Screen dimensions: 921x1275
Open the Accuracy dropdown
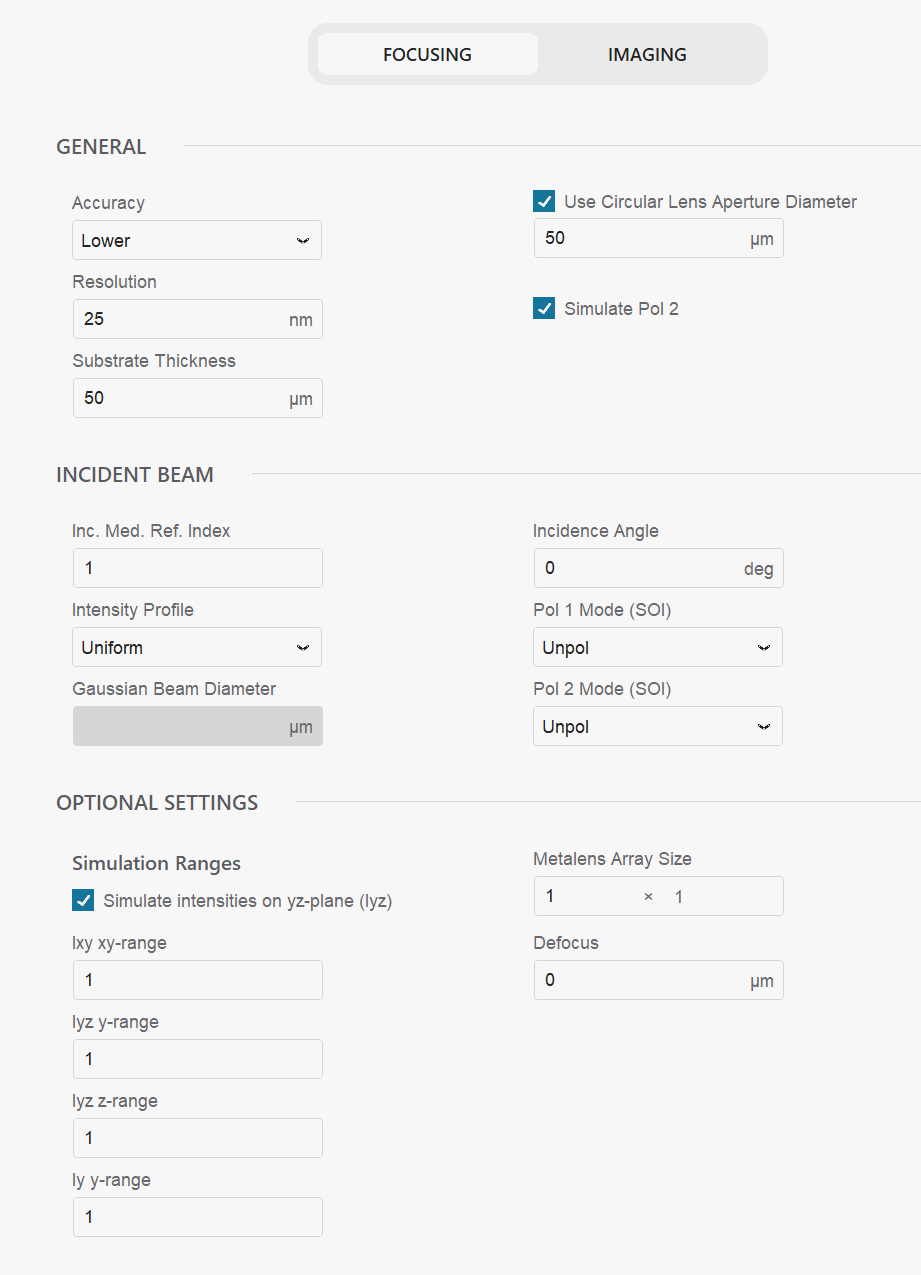tap(197, 241)
